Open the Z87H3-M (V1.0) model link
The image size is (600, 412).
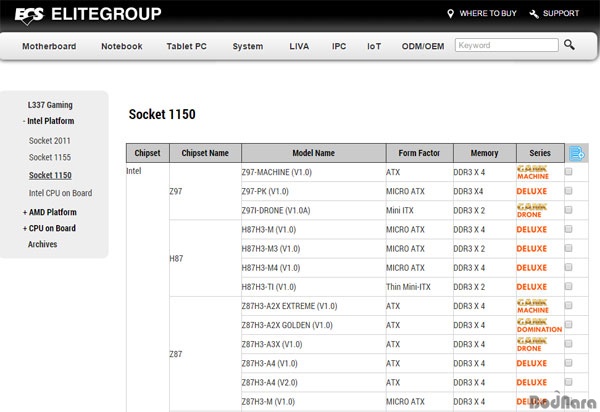coord(268,402)
